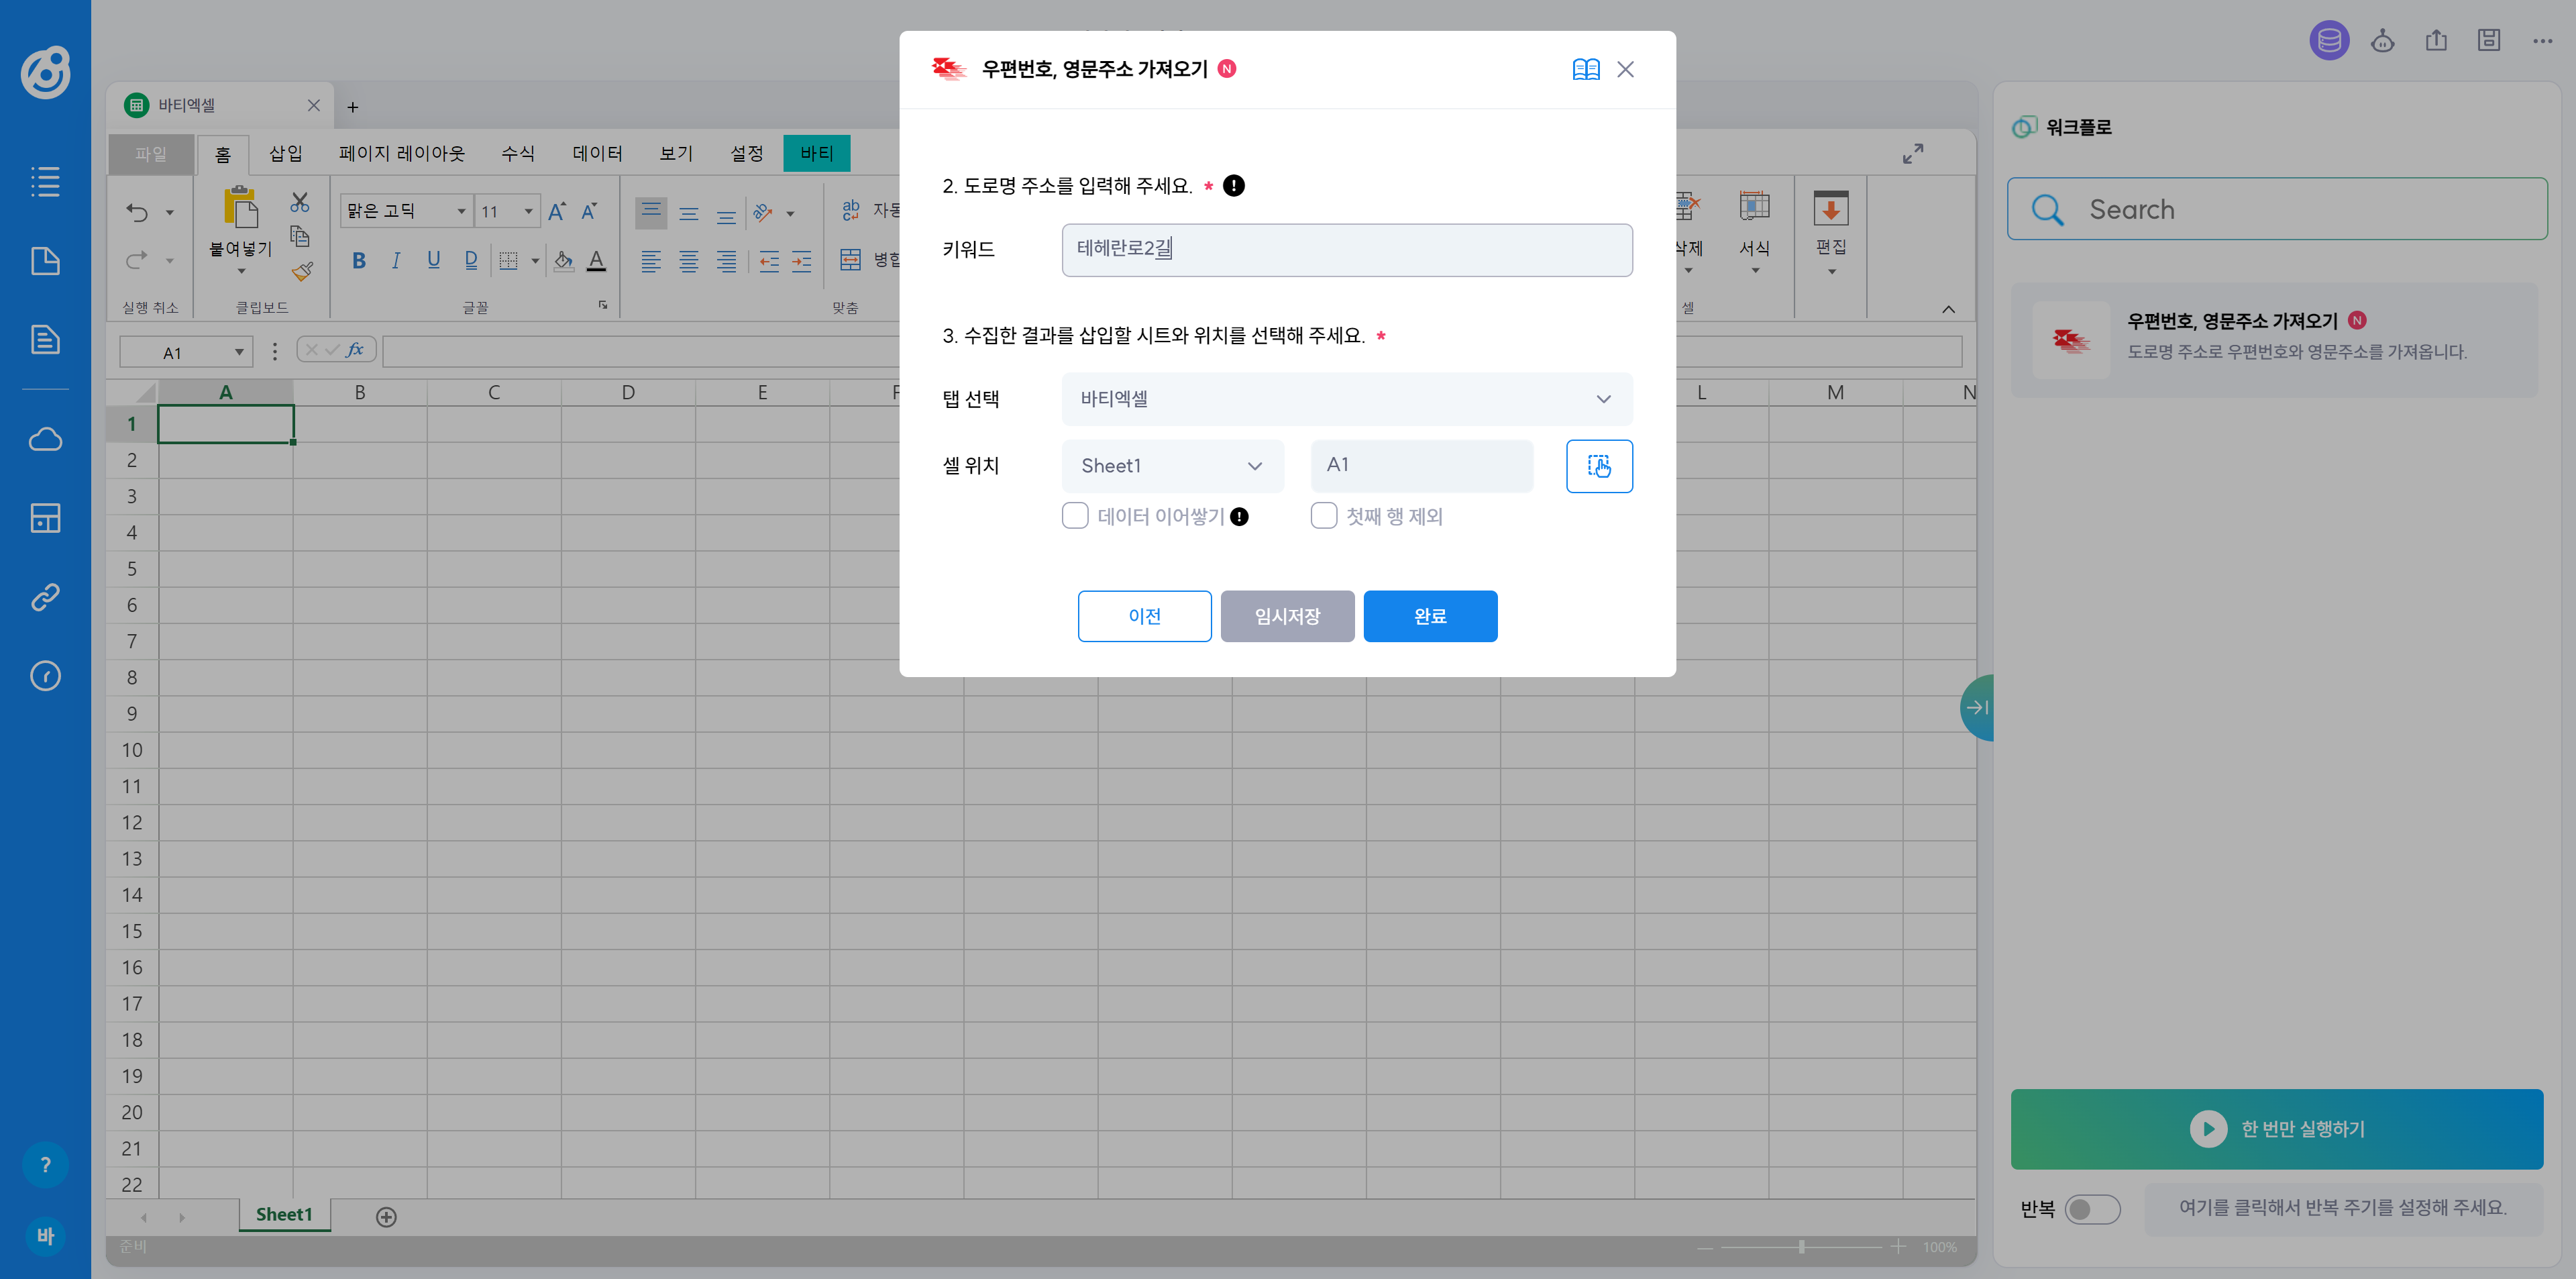Click the help question mark icon

point(45,1165)
